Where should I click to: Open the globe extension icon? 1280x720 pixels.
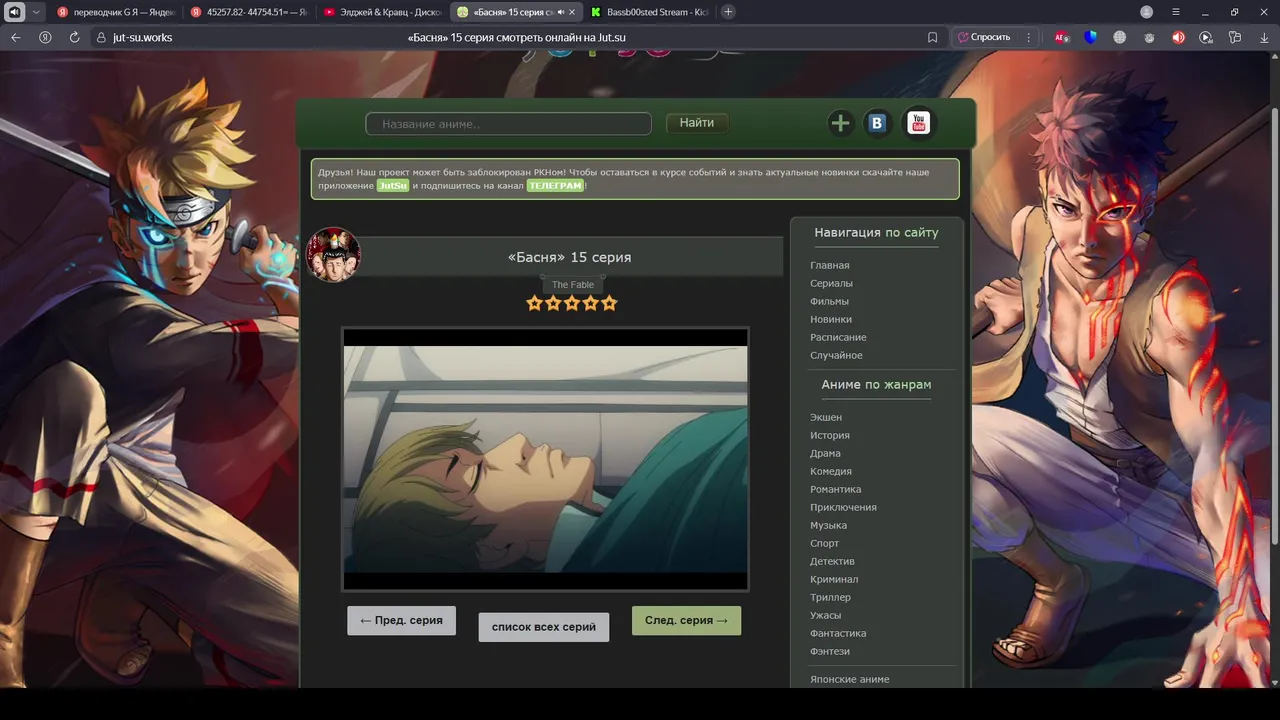click(1119, 37)
